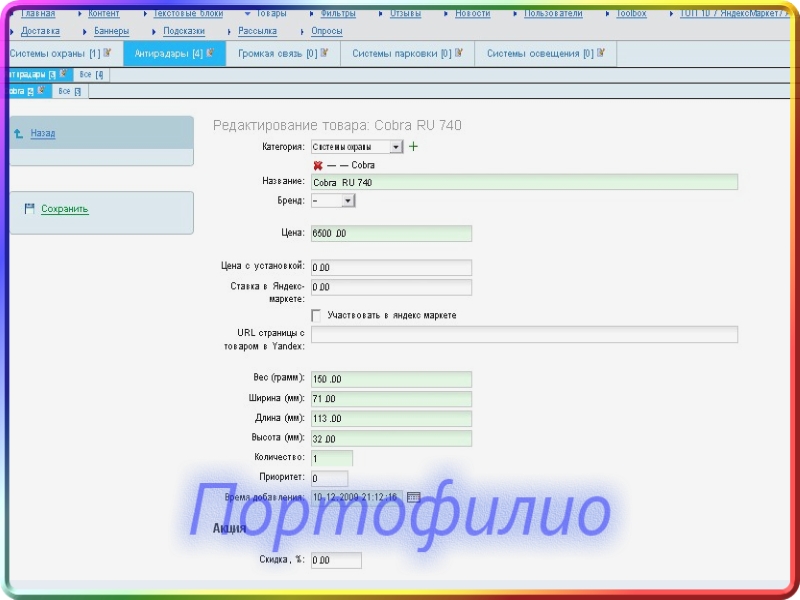Image resolution: width=800 pixels, height=600 pixels.
Task: Enable Участвовать в яндекс маркете checkbox
Action: [316, 315]
